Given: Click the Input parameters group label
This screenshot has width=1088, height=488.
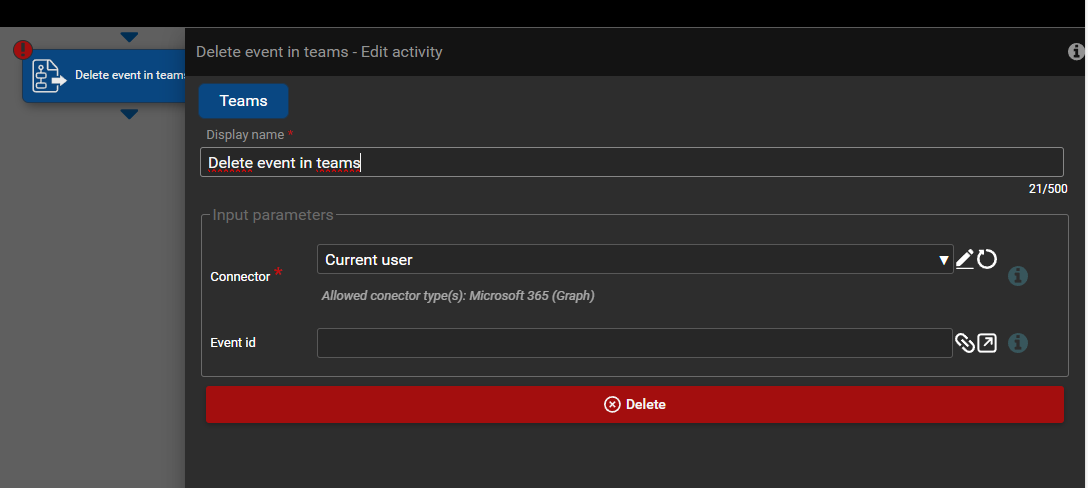Looking at the screenshot, I should (x=273, y=215).
